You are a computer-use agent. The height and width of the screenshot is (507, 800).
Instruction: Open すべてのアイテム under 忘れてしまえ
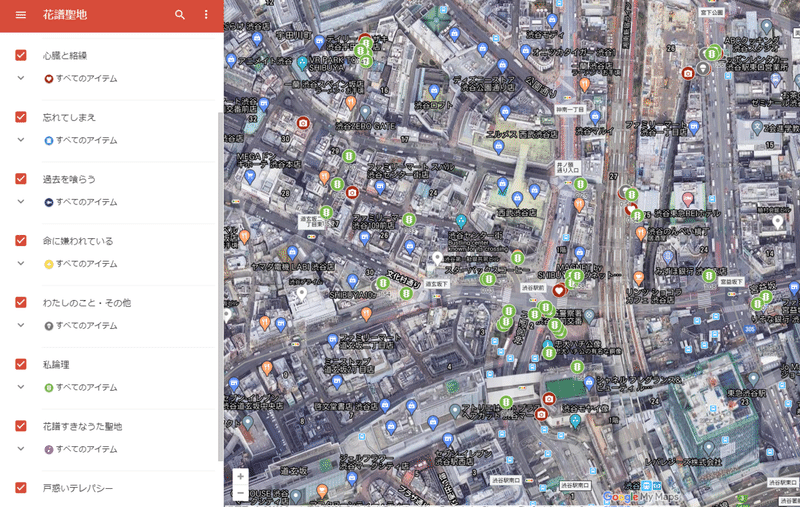coord(86,140)
